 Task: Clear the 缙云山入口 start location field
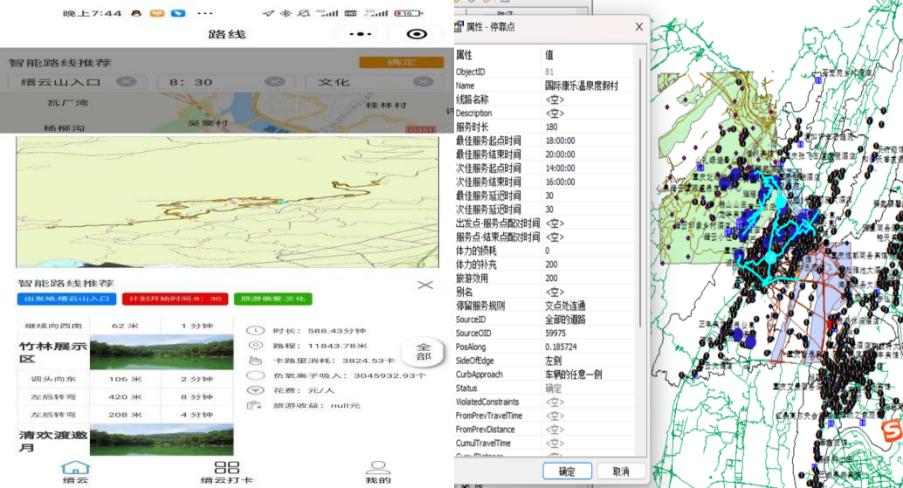125,82
